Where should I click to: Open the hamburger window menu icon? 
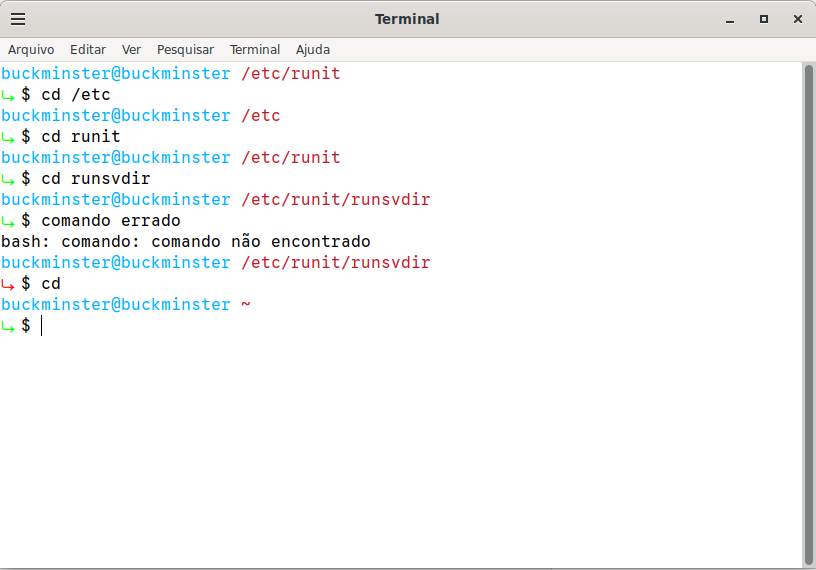18,19
